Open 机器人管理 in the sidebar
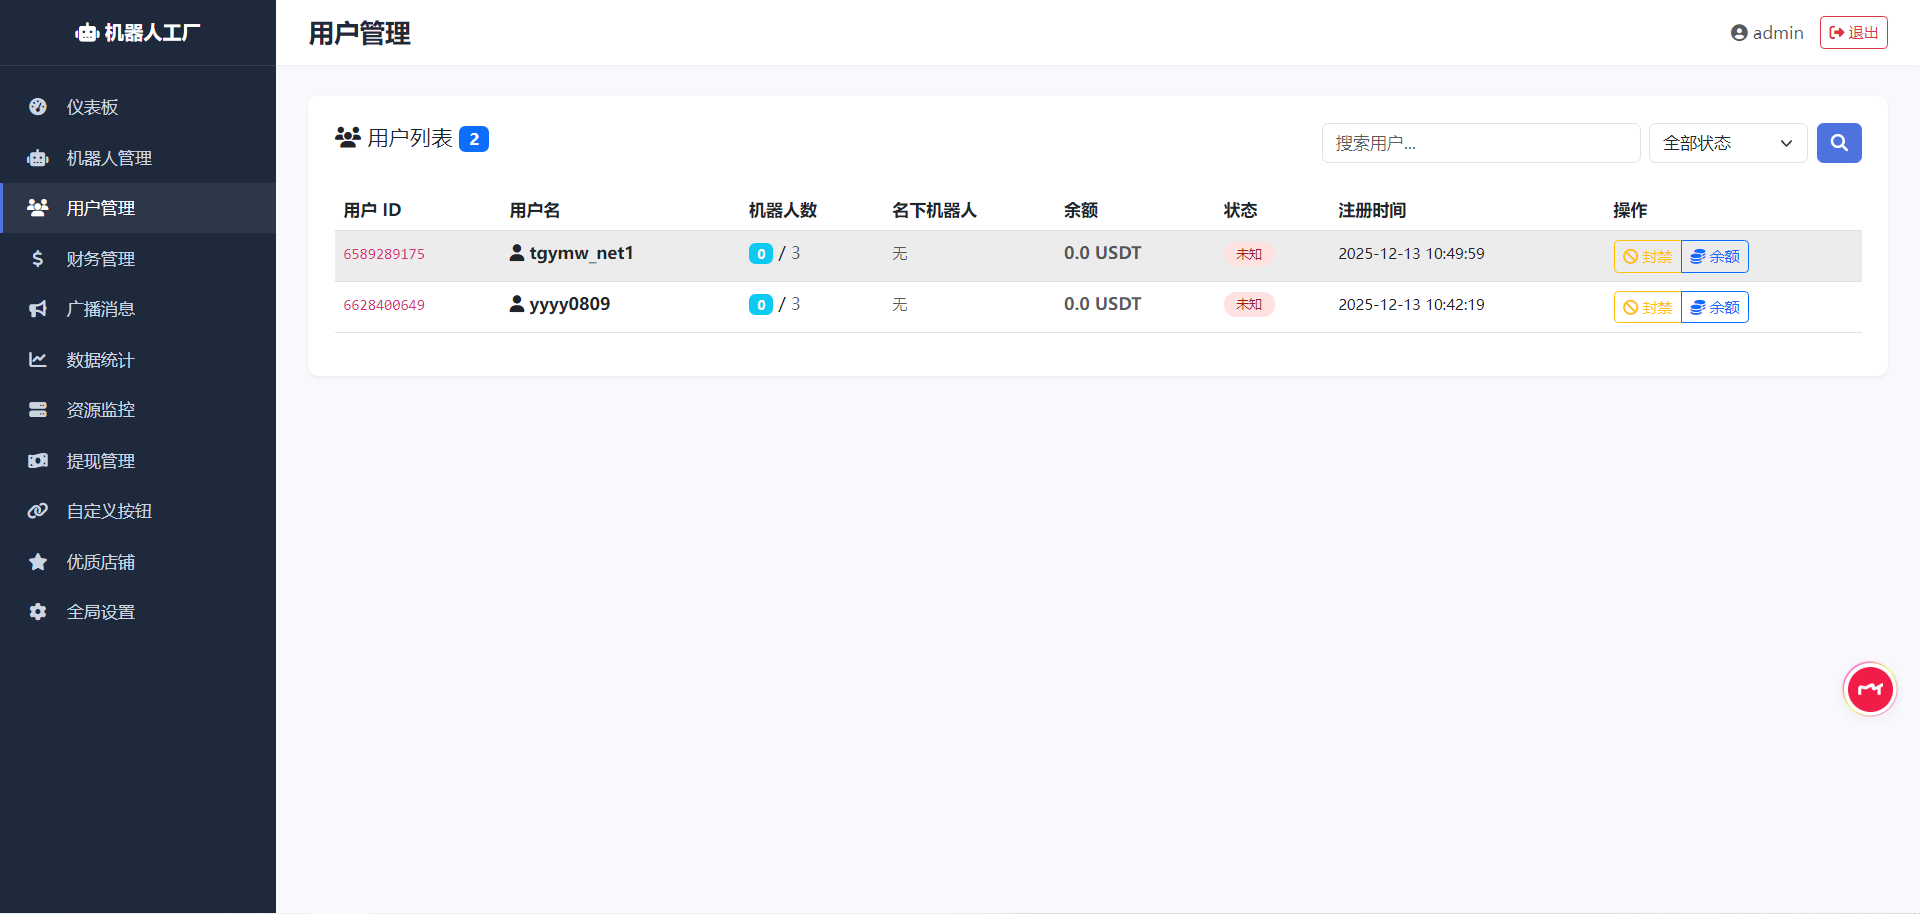The width and height of the screenshot is (1920, 914). (x=108, y=158)
